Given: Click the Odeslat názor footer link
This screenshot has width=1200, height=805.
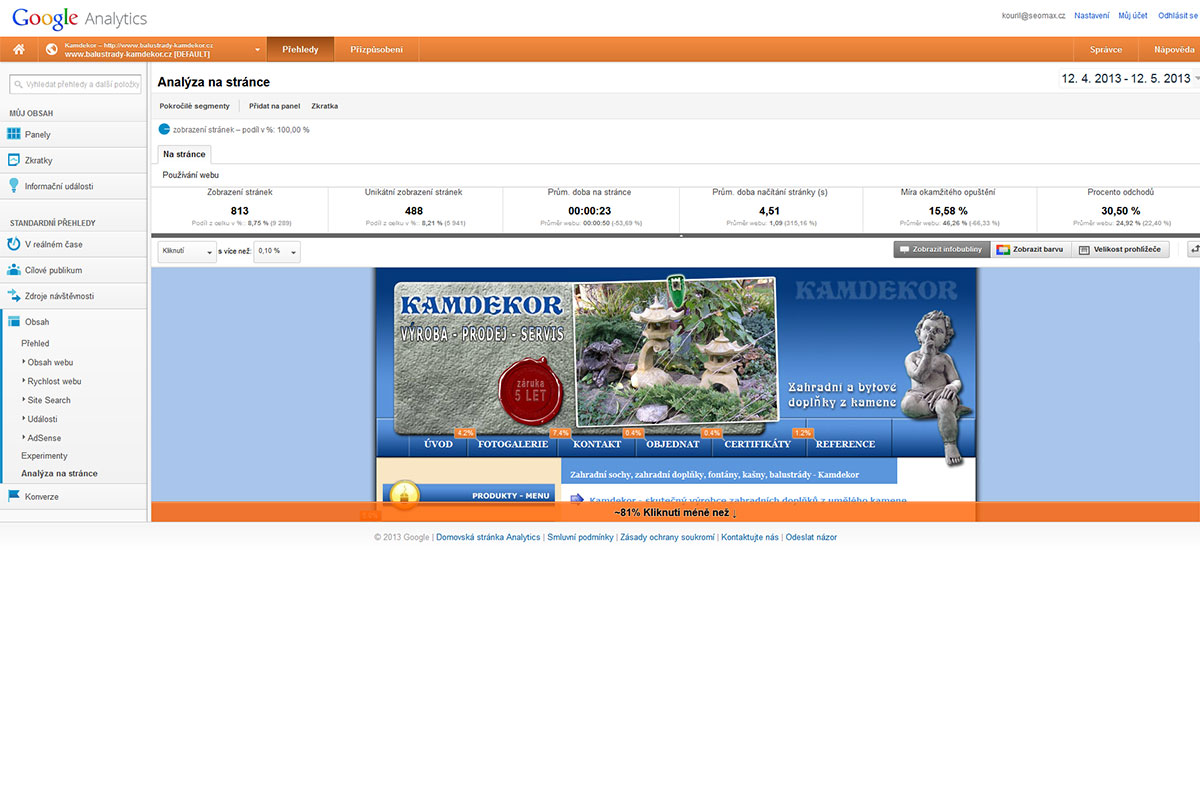Looking at the screenshot, I should (x=811, y=537).
